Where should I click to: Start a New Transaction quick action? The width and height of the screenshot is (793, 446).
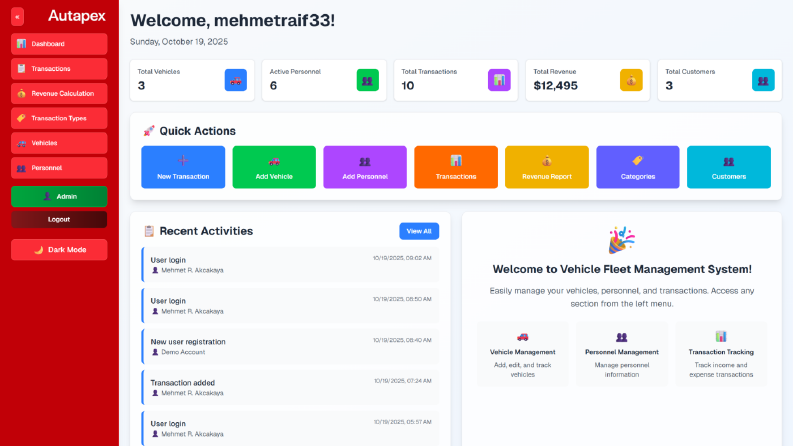point(183,167)
